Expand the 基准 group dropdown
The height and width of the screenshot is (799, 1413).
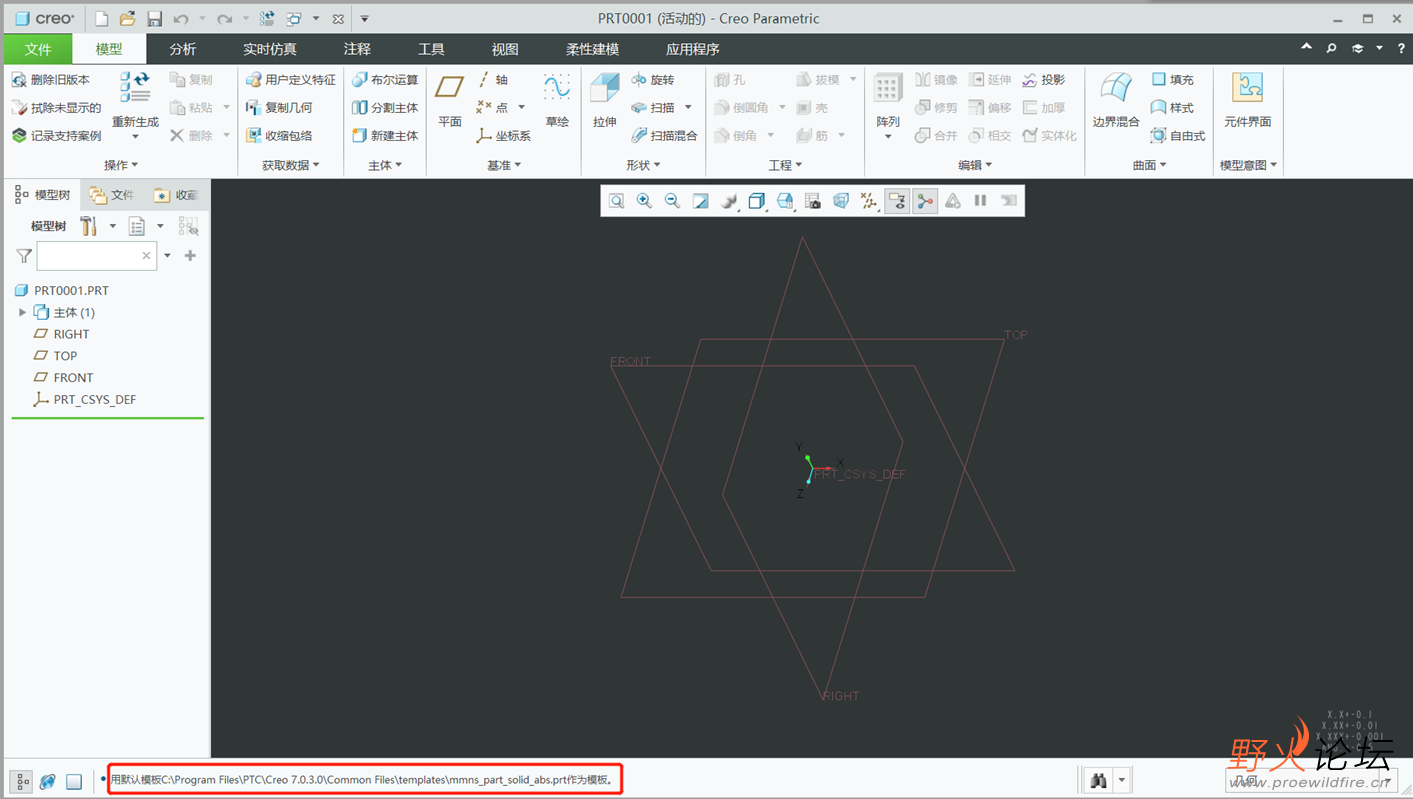coord(504,165)
